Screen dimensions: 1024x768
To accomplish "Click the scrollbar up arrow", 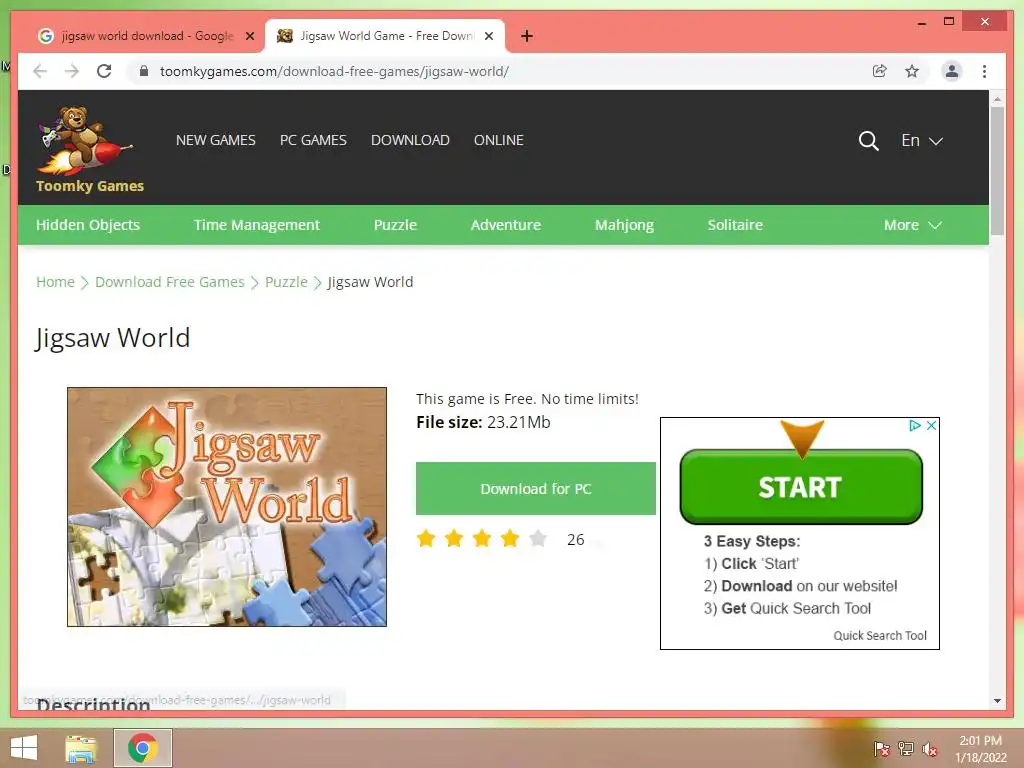I will click(x=997, y=99).
